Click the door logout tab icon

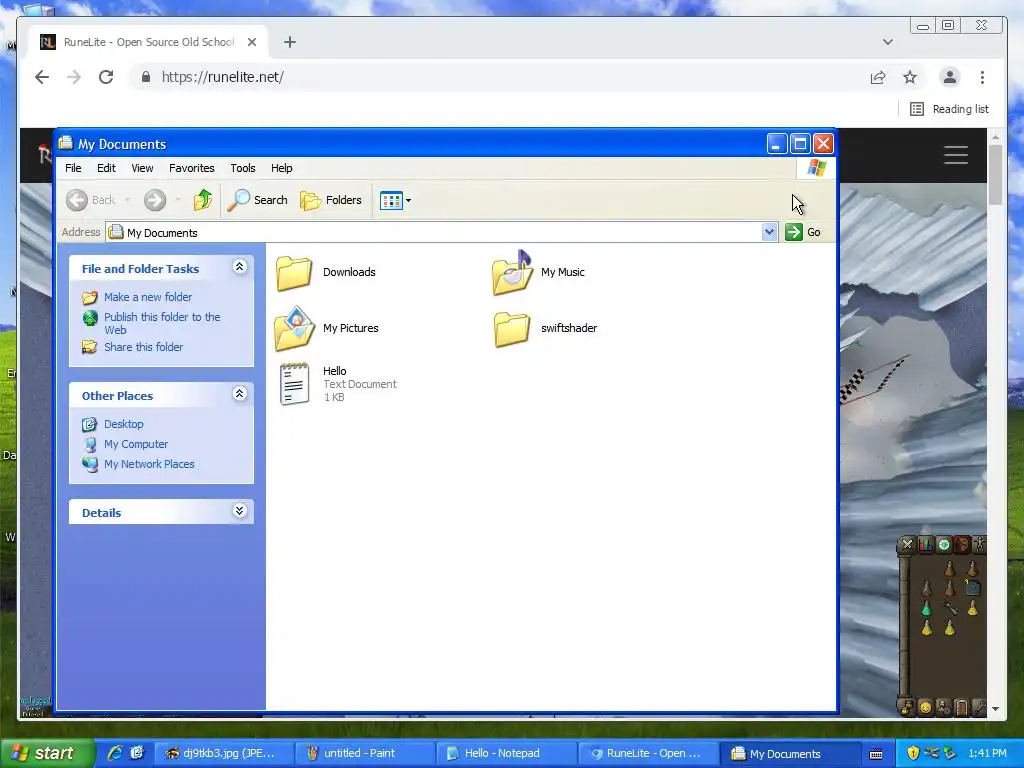tap(961, 707)
